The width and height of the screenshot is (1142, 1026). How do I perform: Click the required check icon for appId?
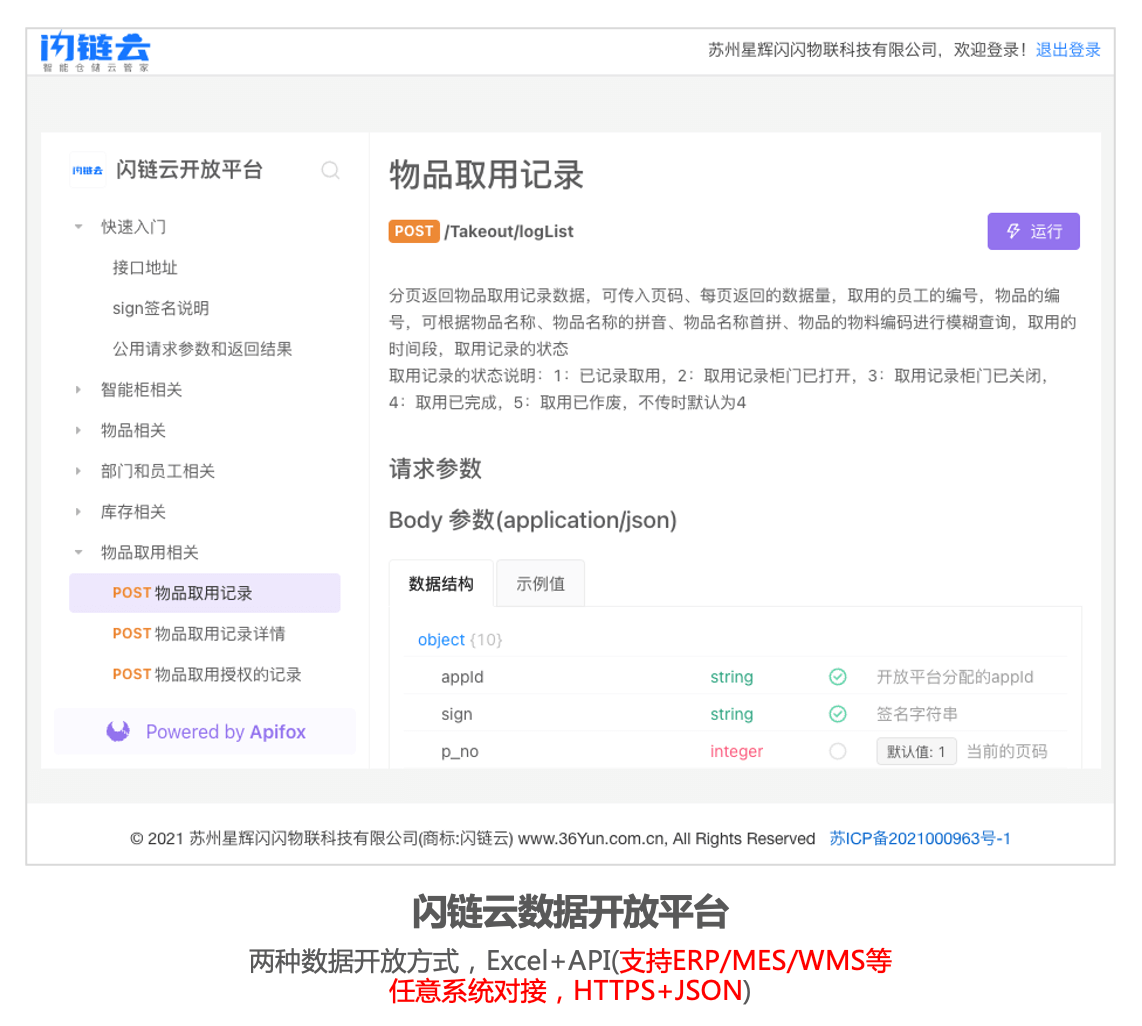pyautogui.click(x=838, y=677)
